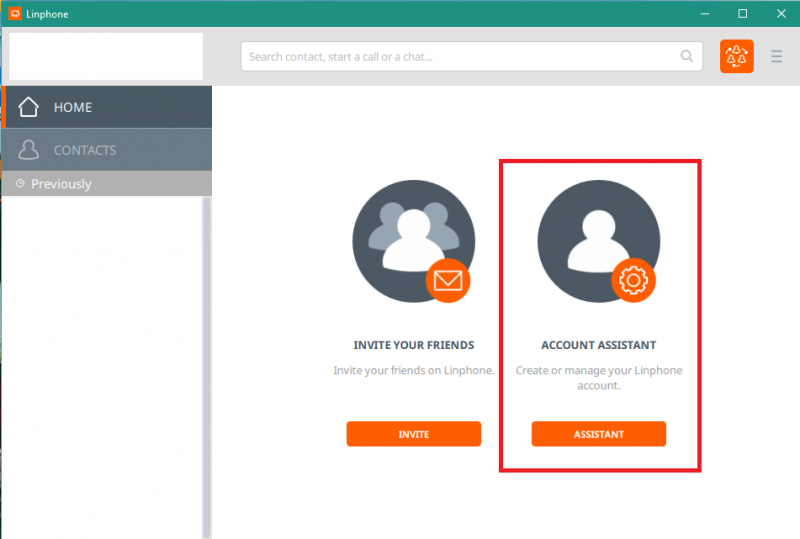
Task: Go to the HOME section
Action: 107,107
